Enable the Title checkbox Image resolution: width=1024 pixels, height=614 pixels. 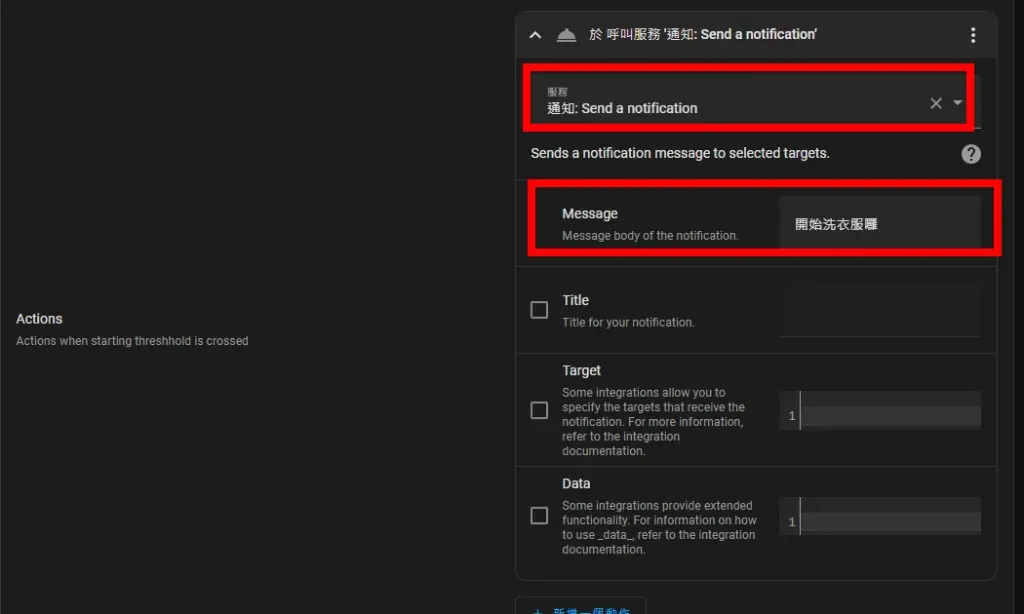(539, 310)
